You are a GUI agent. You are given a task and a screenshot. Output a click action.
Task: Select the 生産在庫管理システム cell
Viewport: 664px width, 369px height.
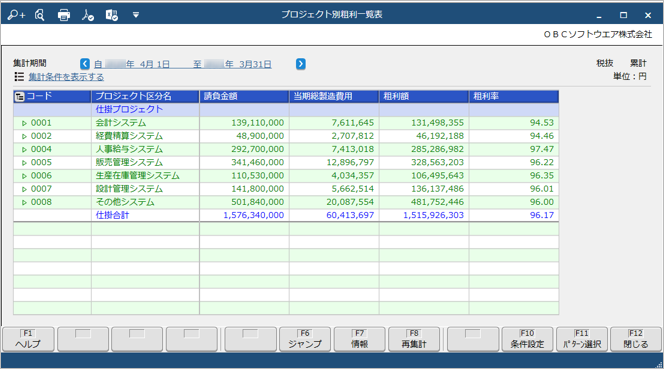145,175
